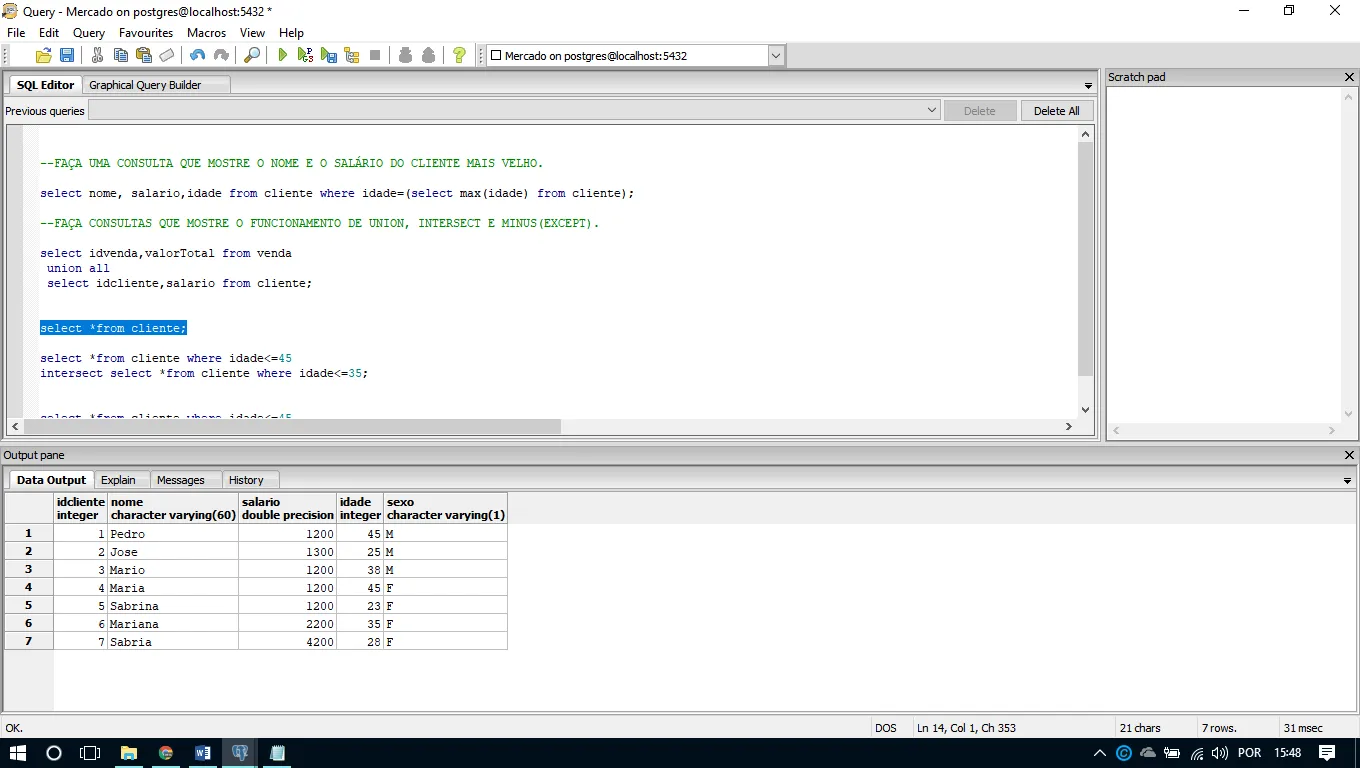Click the Open file toolbar icon
This screenshot has width=1360, height=768.
coord(43,56)
